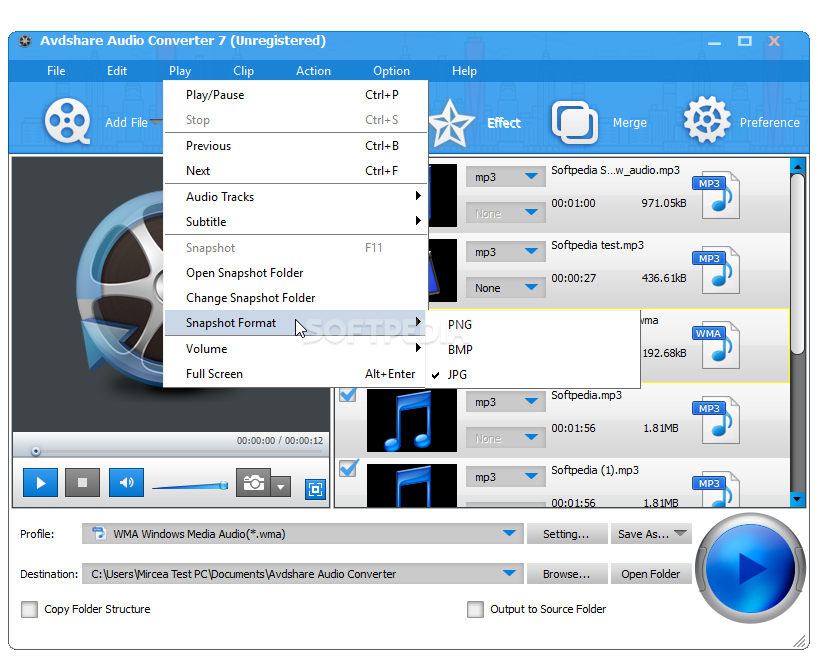Uncheck the Softpedia (1).mp3 file checkbox
Image resolution: width=818 pixels, height=658 pixels.
(x=348, y=468)
